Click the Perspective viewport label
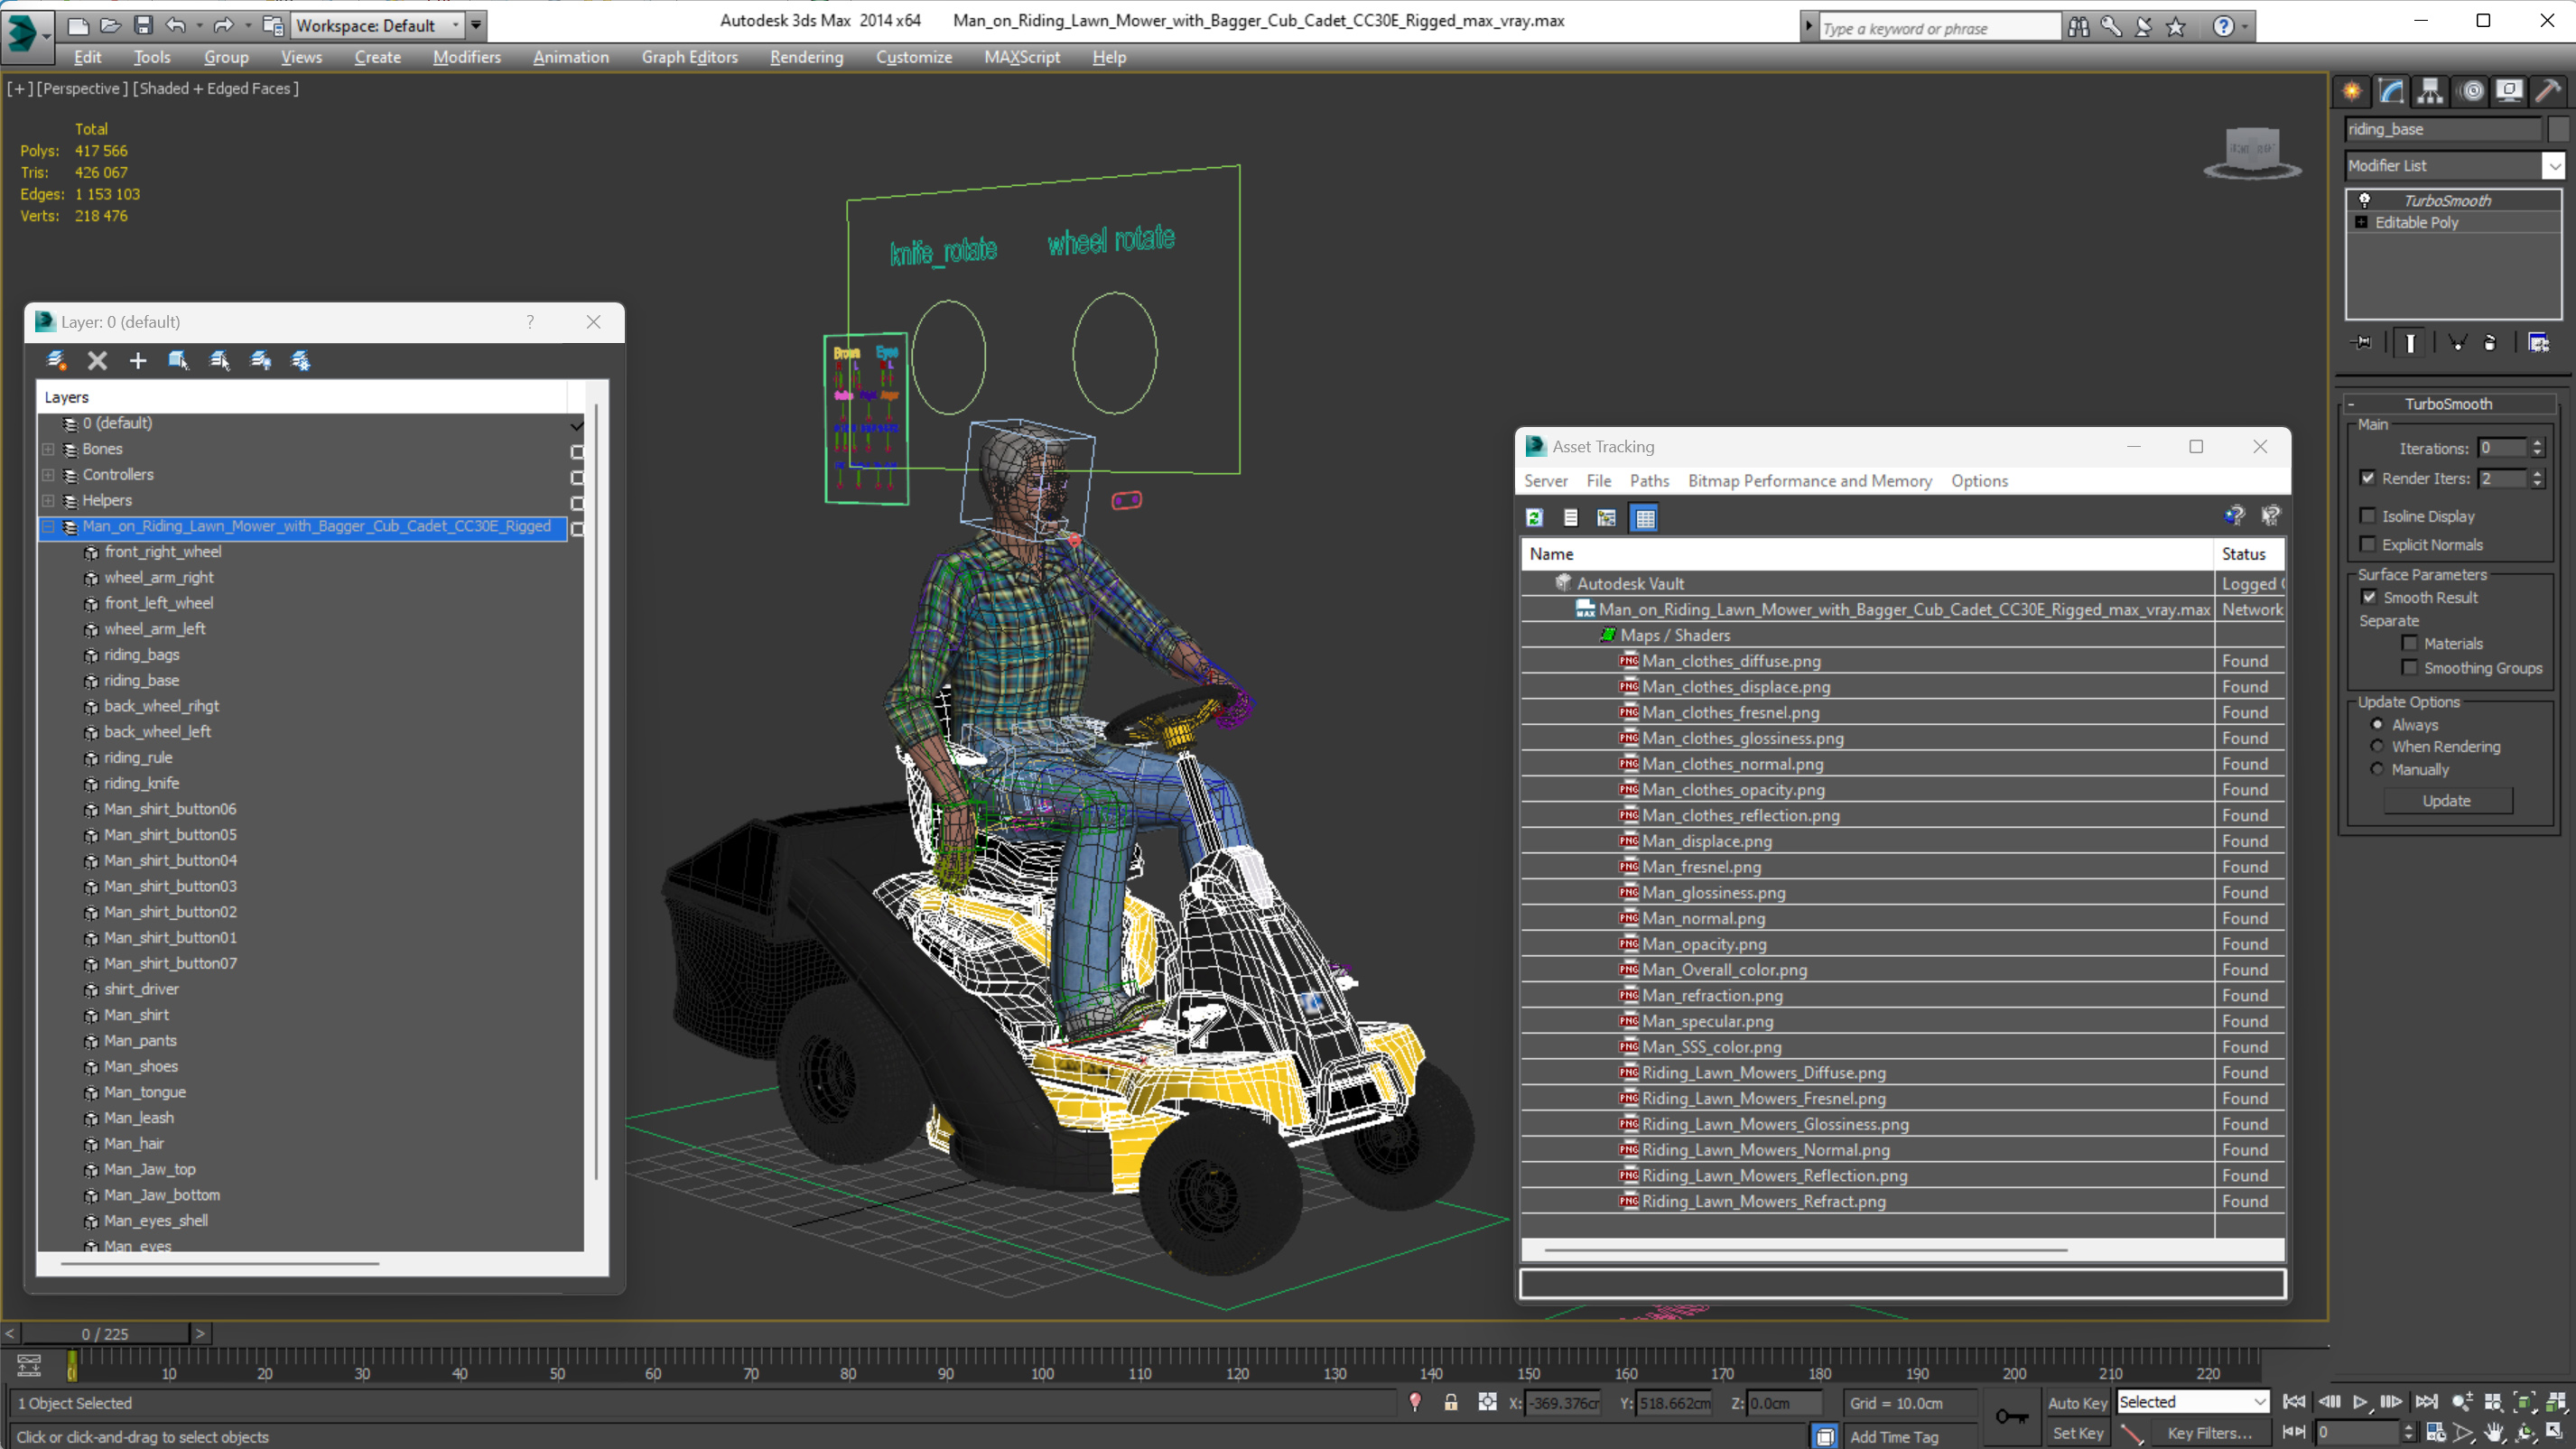 83,89
